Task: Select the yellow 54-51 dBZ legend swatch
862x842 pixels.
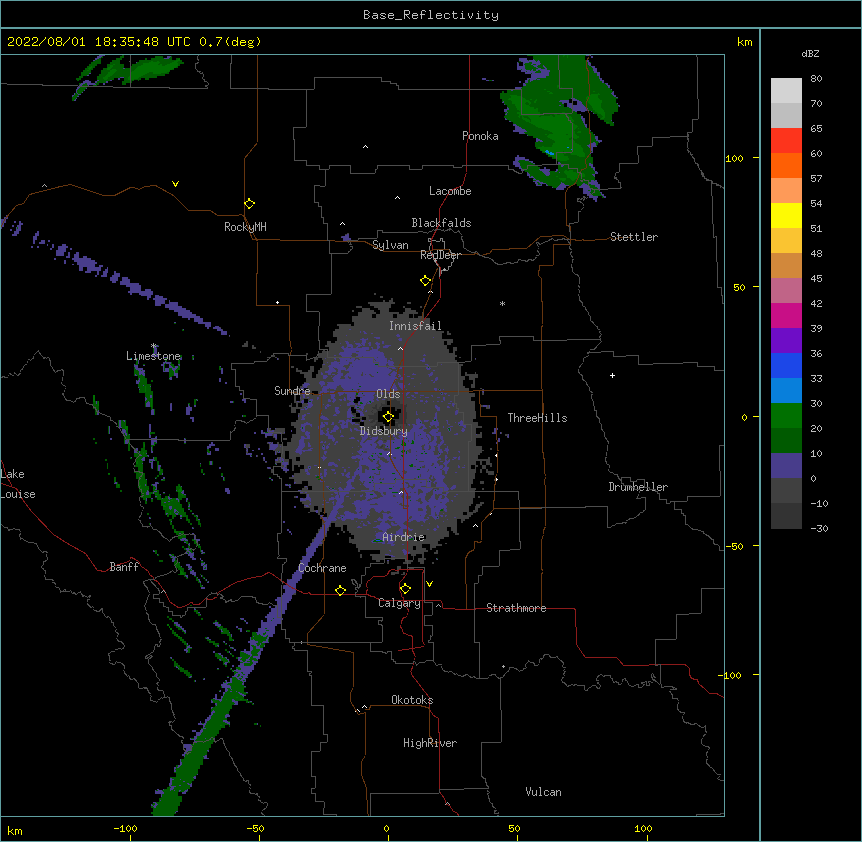Action: (786, 215)
